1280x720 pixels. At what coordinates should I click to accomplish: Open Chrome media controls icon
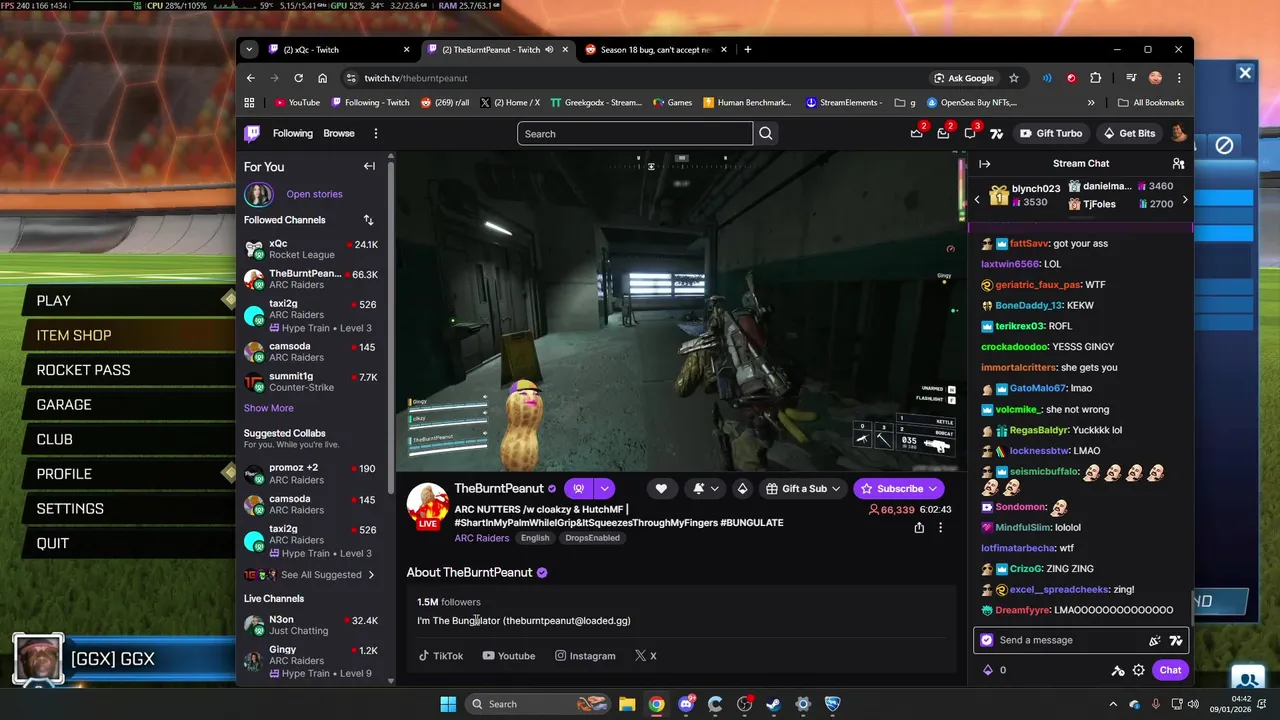(1131, 78)
